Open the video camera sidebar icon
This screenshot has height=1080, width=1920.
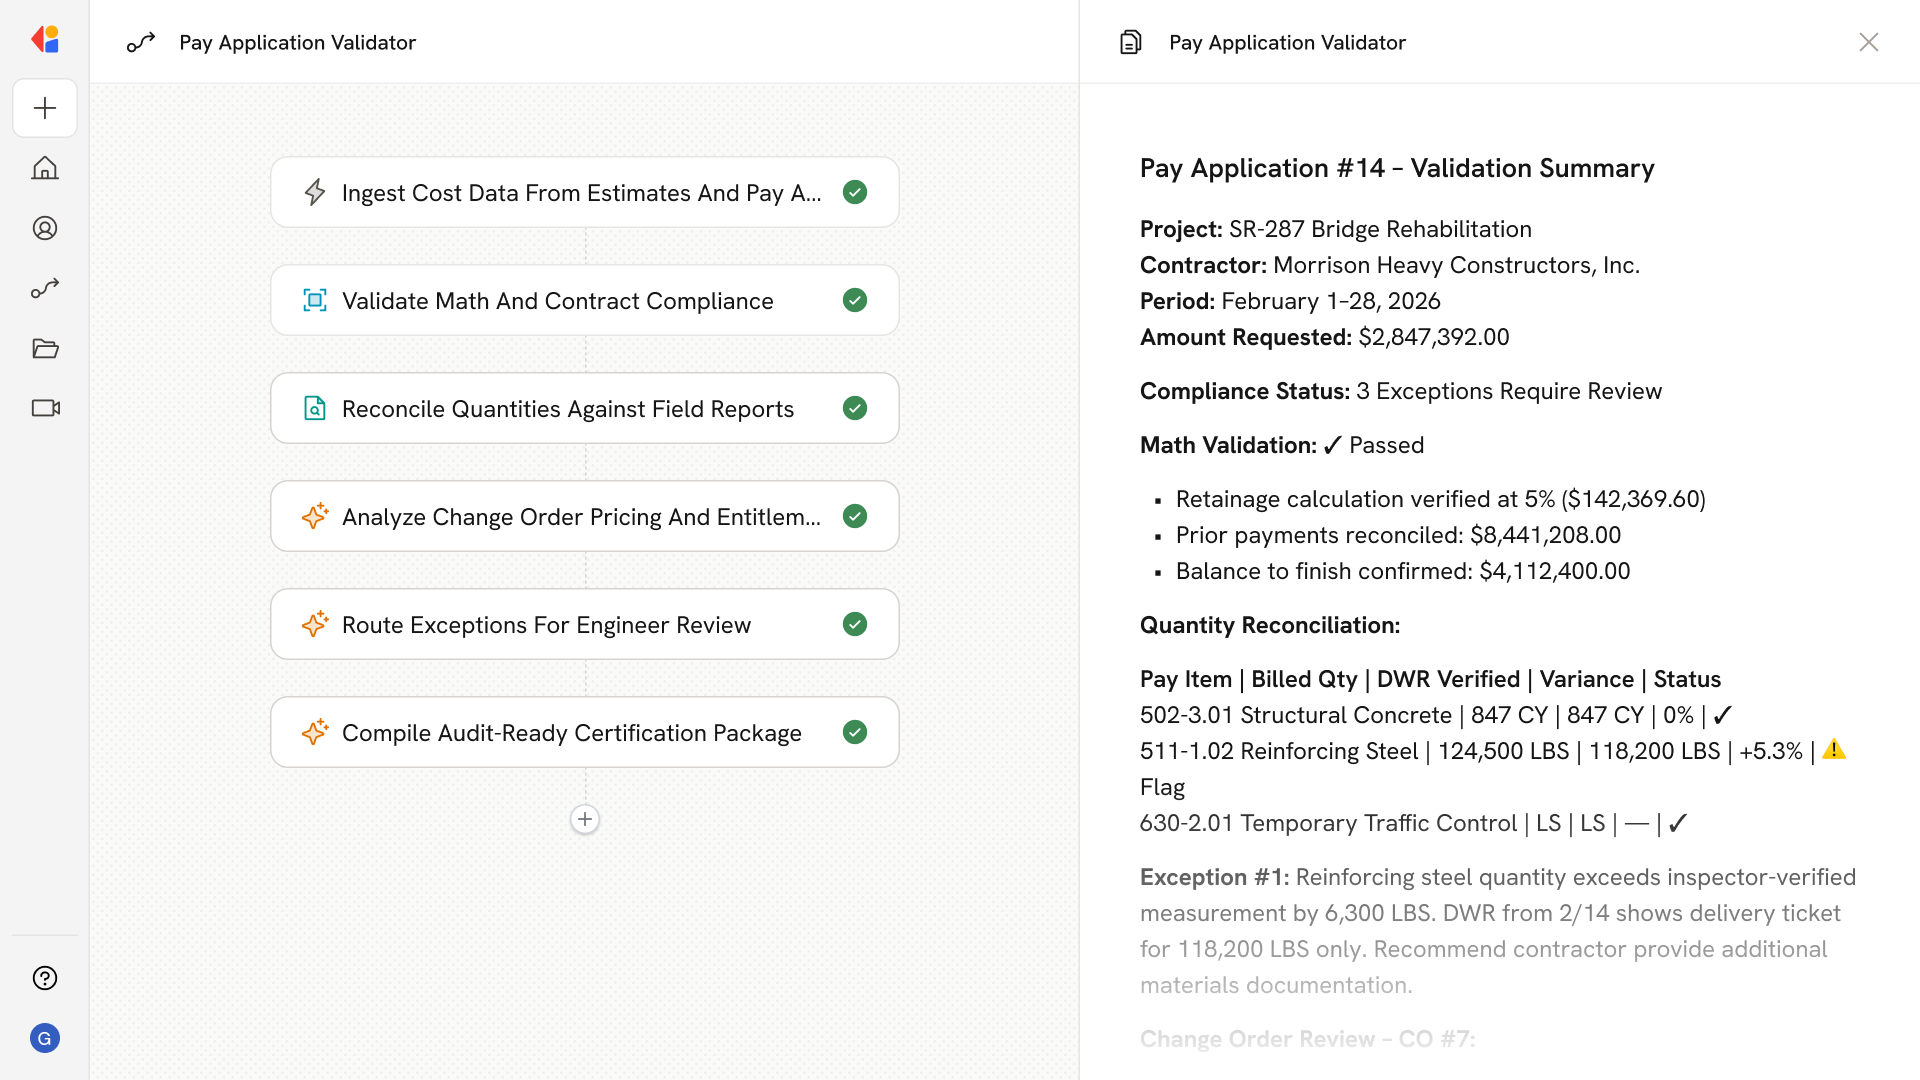point(45,408)
